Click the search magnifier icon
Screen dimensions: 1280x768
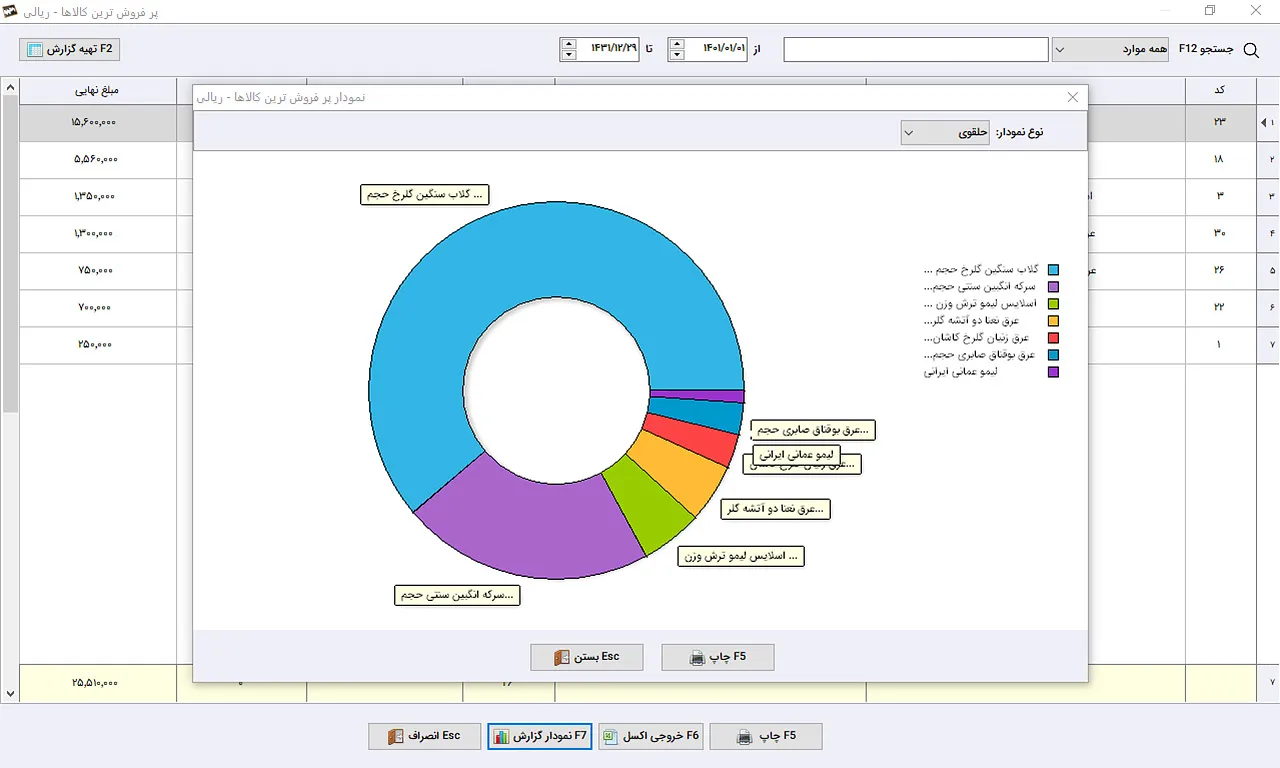pyautogui.click(x=1251, y=50)
